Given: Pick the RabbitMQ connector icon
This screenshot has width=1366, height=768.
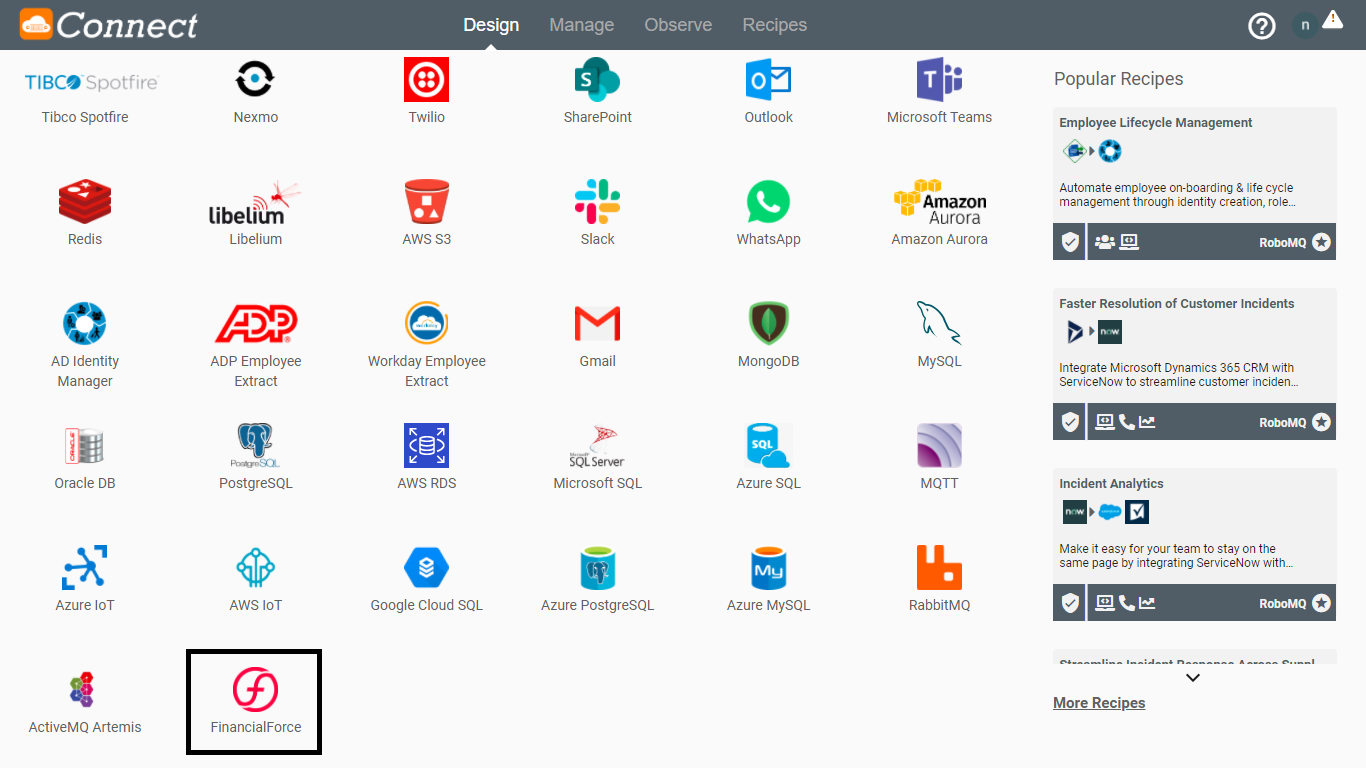Looking at the screenshot, I should coord(939,567).
